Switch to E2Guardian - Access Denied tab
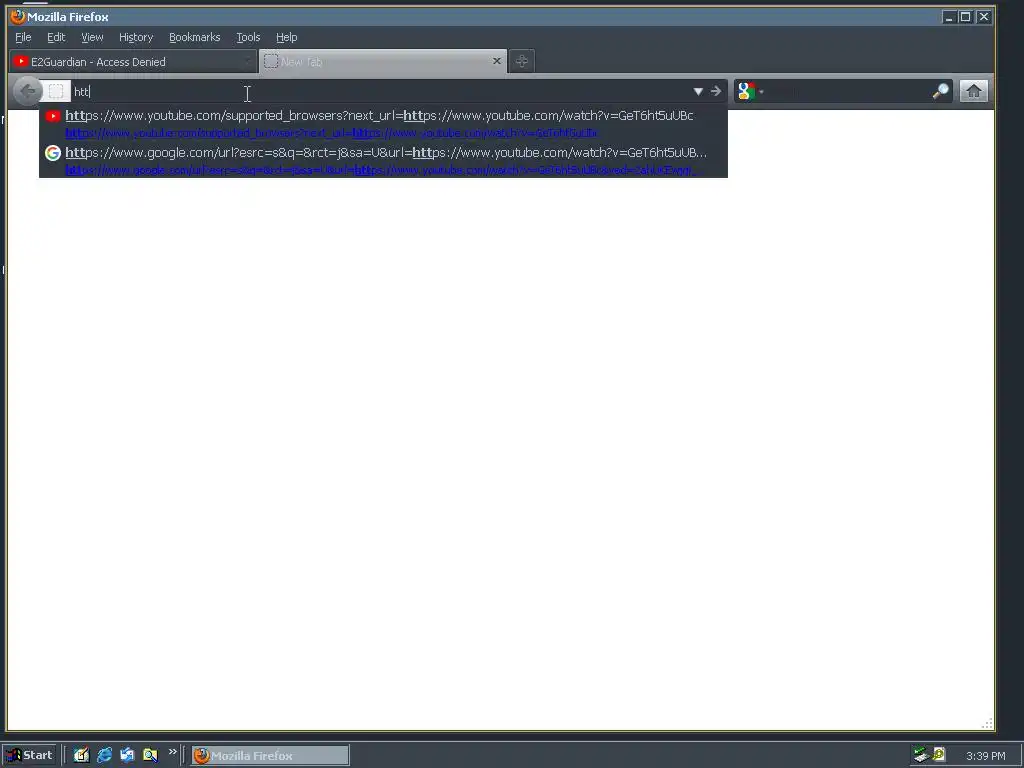The height and width of the screenshot is (768, 1024). click(133, 62)
